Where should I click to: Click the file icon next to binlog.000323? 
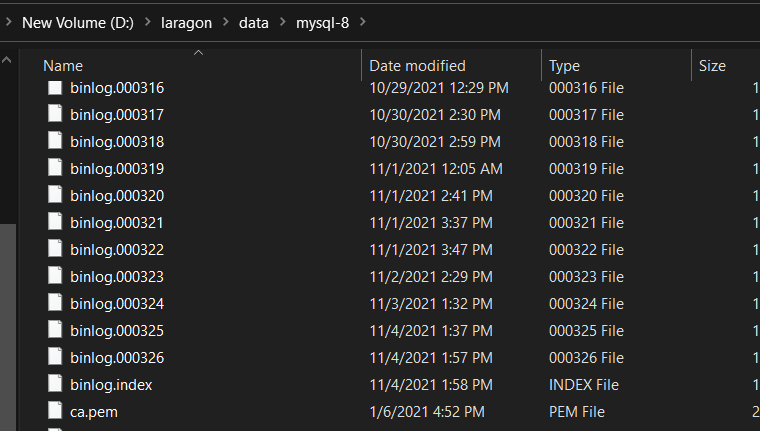55,276
